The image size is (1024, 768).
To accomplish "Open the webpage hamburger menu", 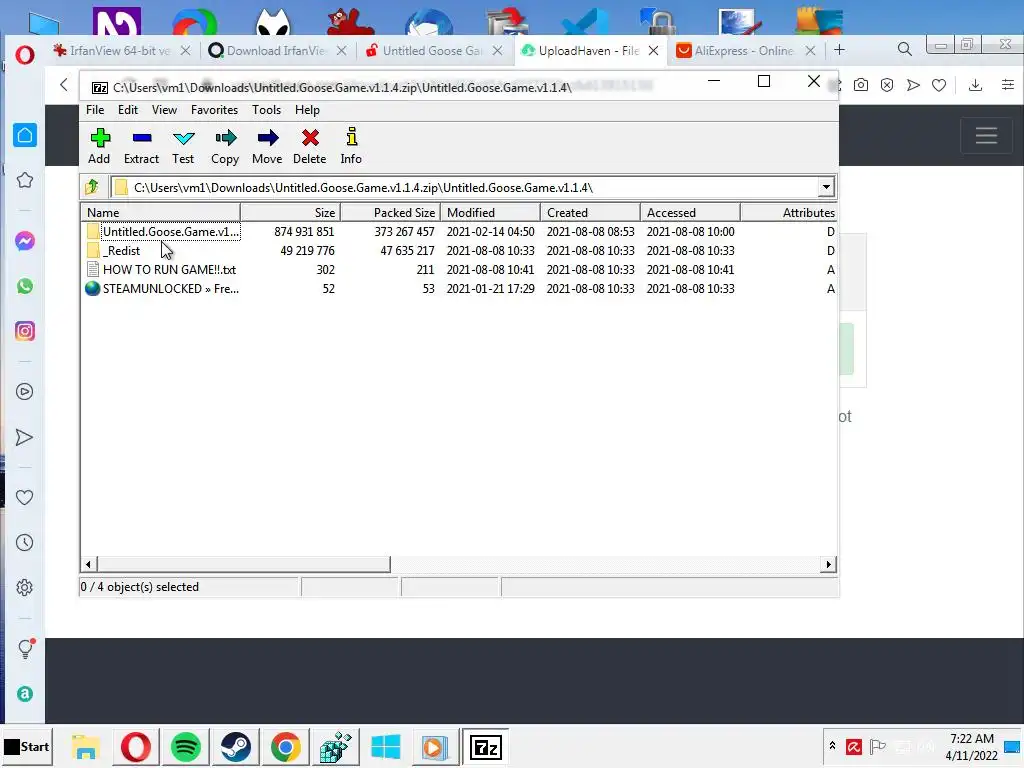I will tap(986, 135).
